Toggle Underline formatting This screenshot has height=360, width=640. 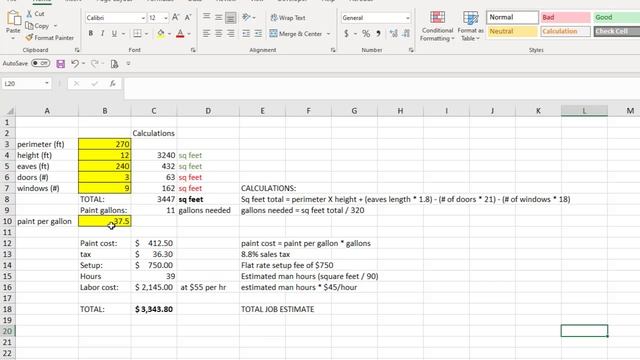114,33
